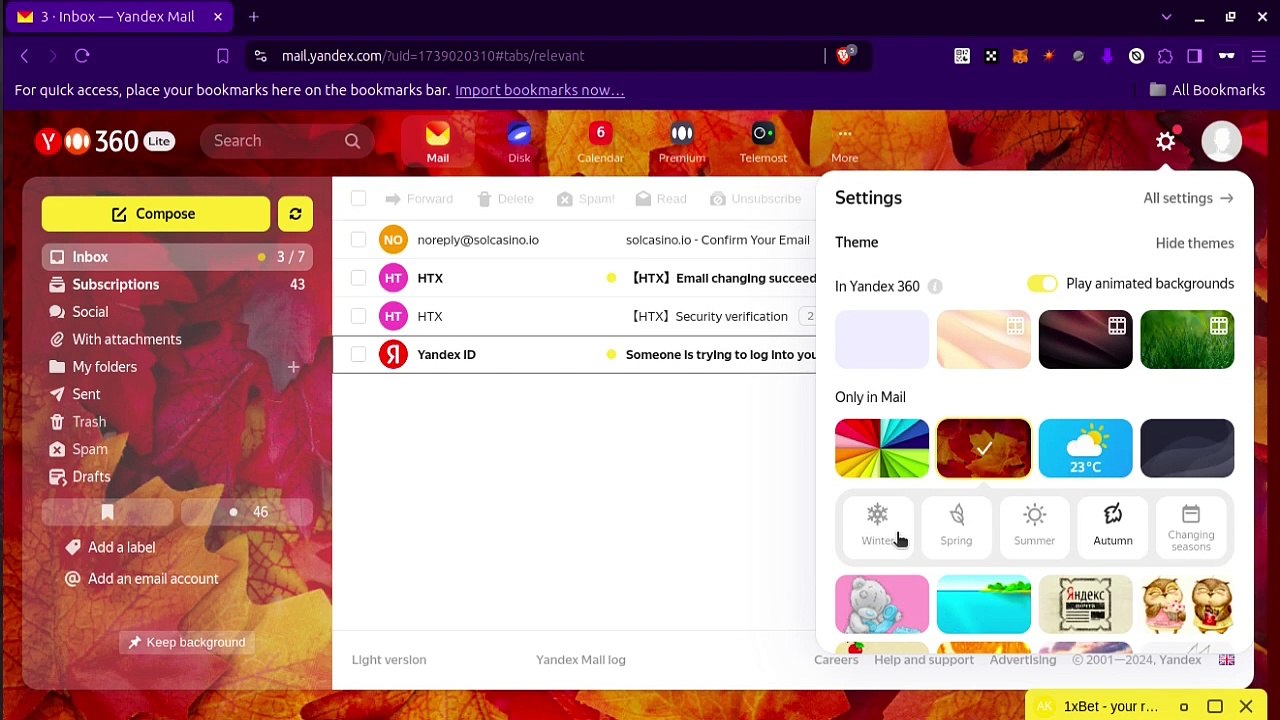This screenshot has height=720, width=1280.
Task: Open the browser main menu
Action: 1259,56
